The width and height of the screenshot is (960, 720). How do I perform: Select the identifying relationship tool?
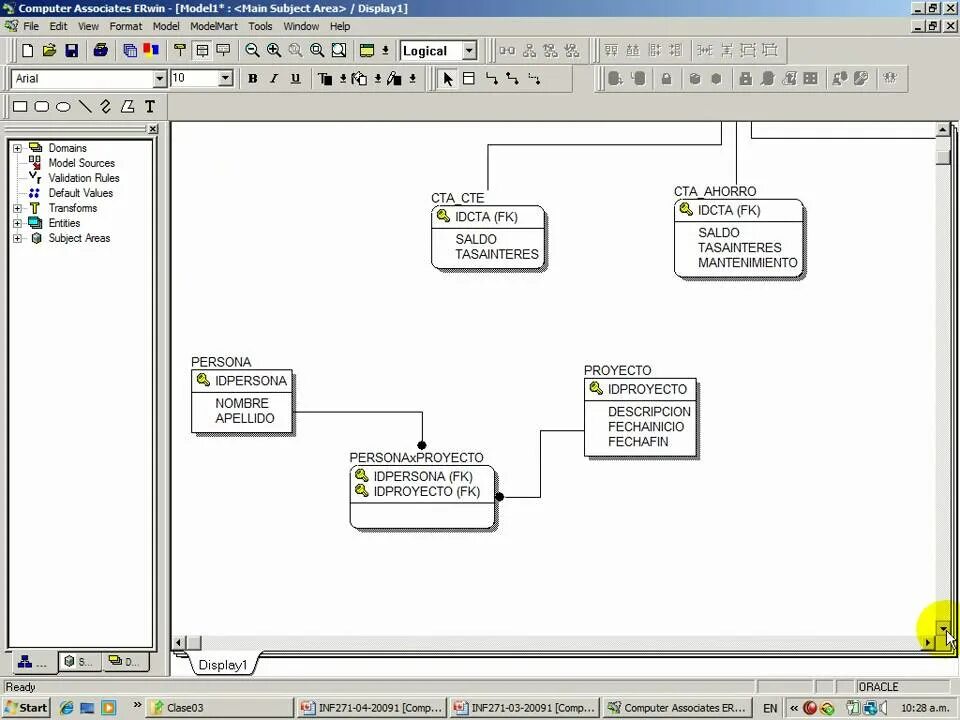coord(490,78)
